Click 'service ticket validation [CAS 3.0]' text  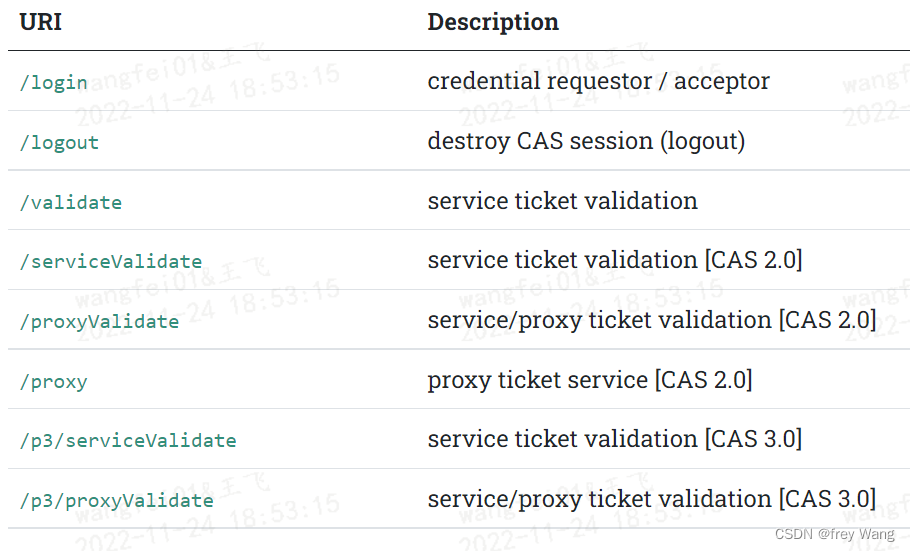pos(614,439)
